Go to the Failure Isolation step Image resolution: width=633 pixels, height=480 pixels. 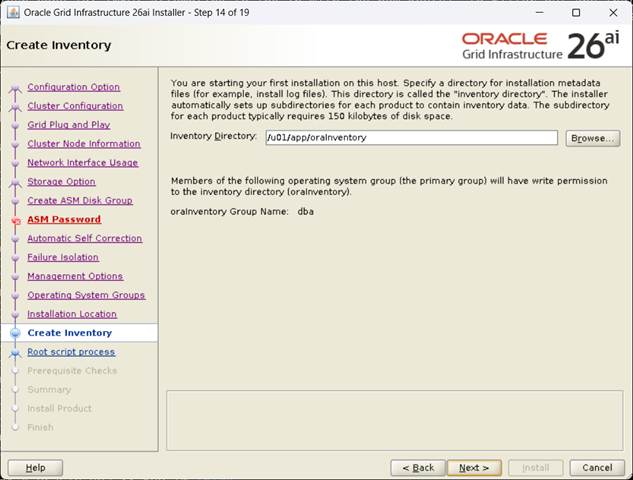[63, 257]
